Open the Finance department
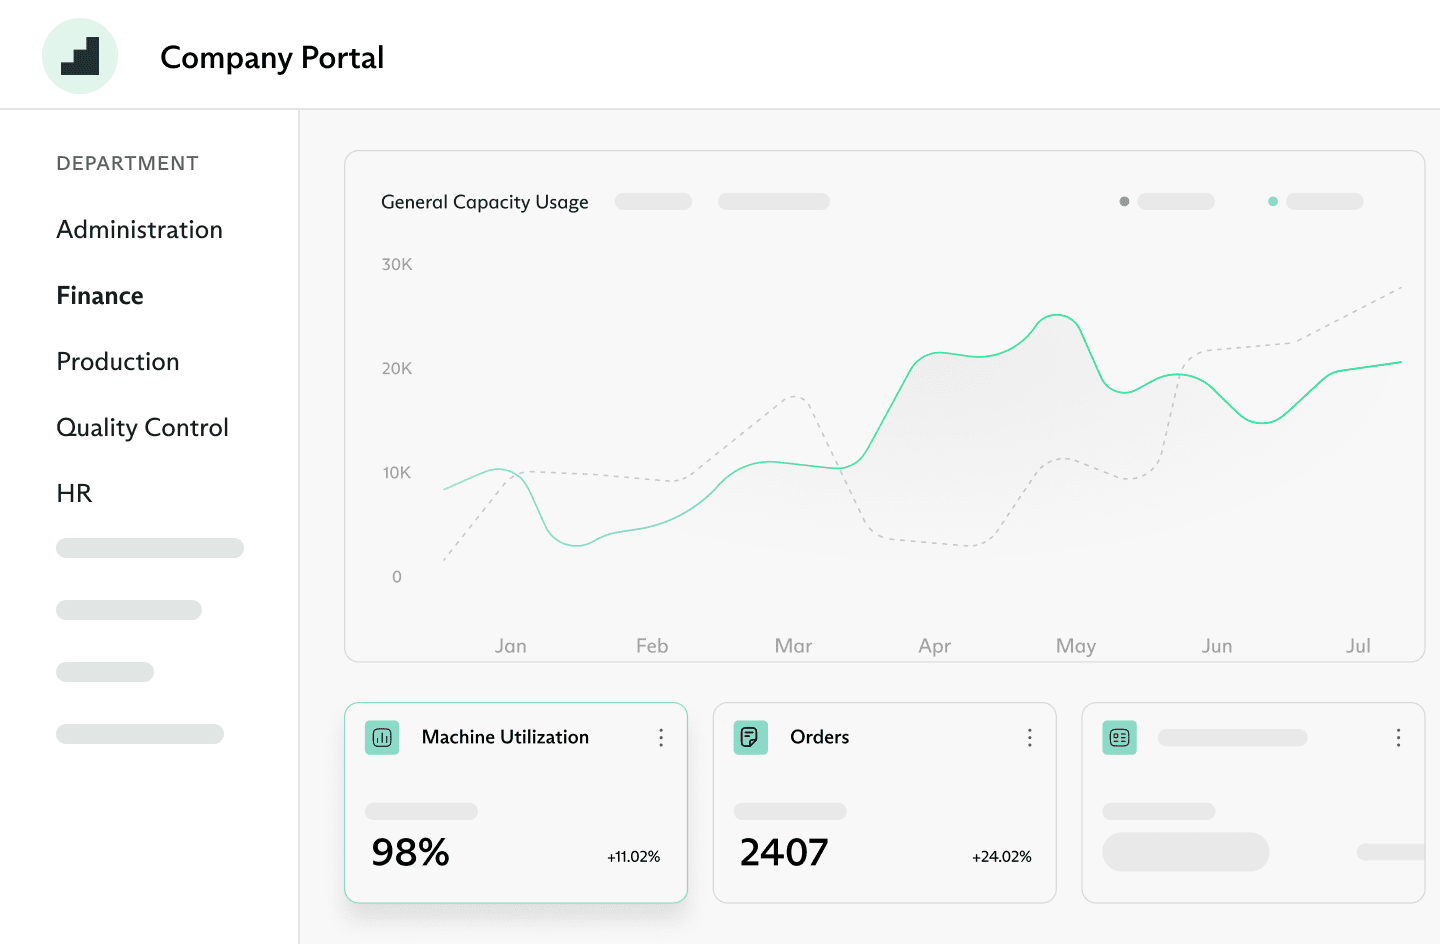The image size is (1440, 944). pos(100,296)
